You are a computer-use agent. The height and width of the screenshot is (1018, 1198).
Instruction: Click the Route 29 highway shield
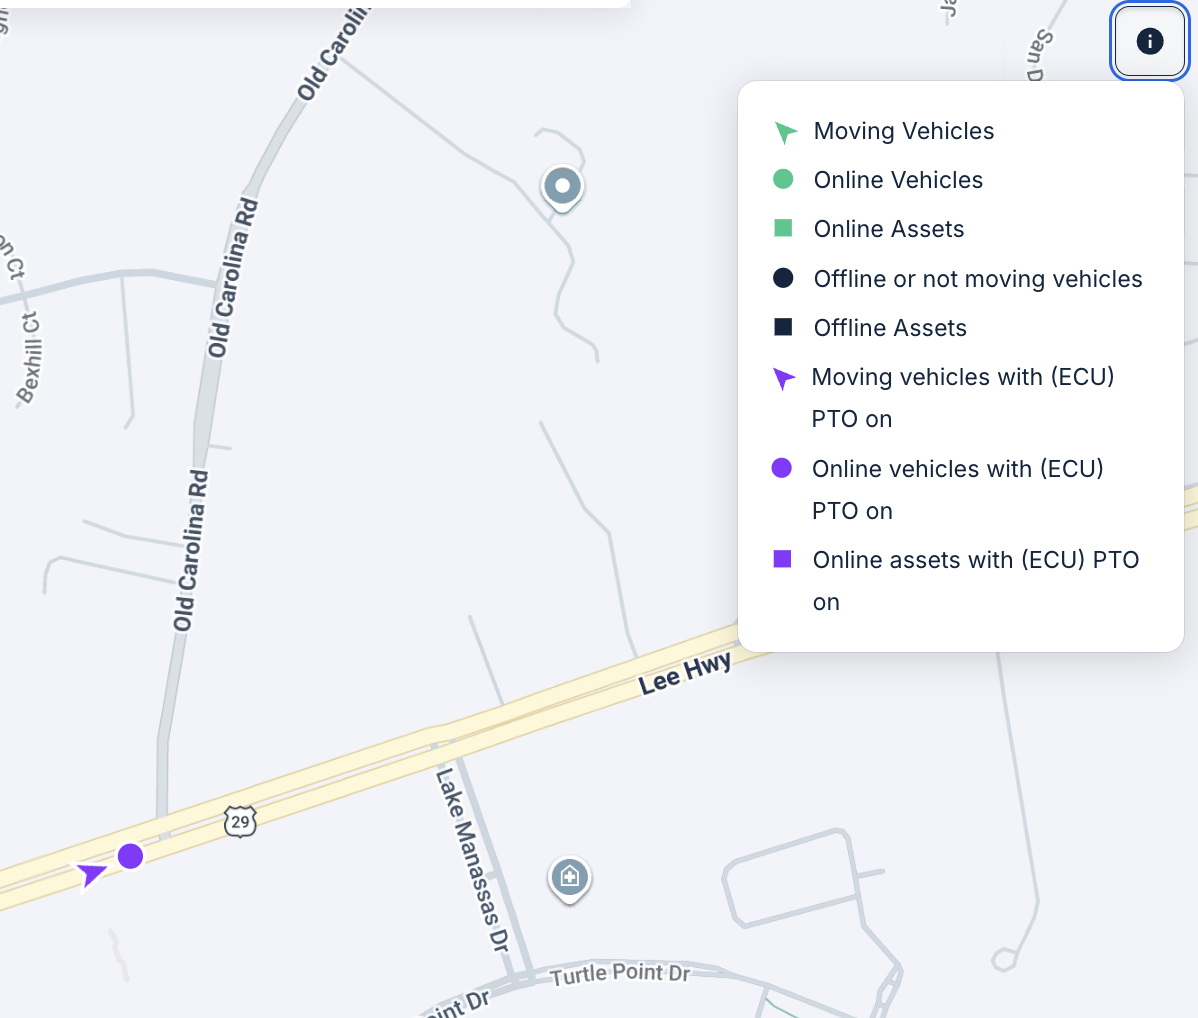(x=240, y=822)
